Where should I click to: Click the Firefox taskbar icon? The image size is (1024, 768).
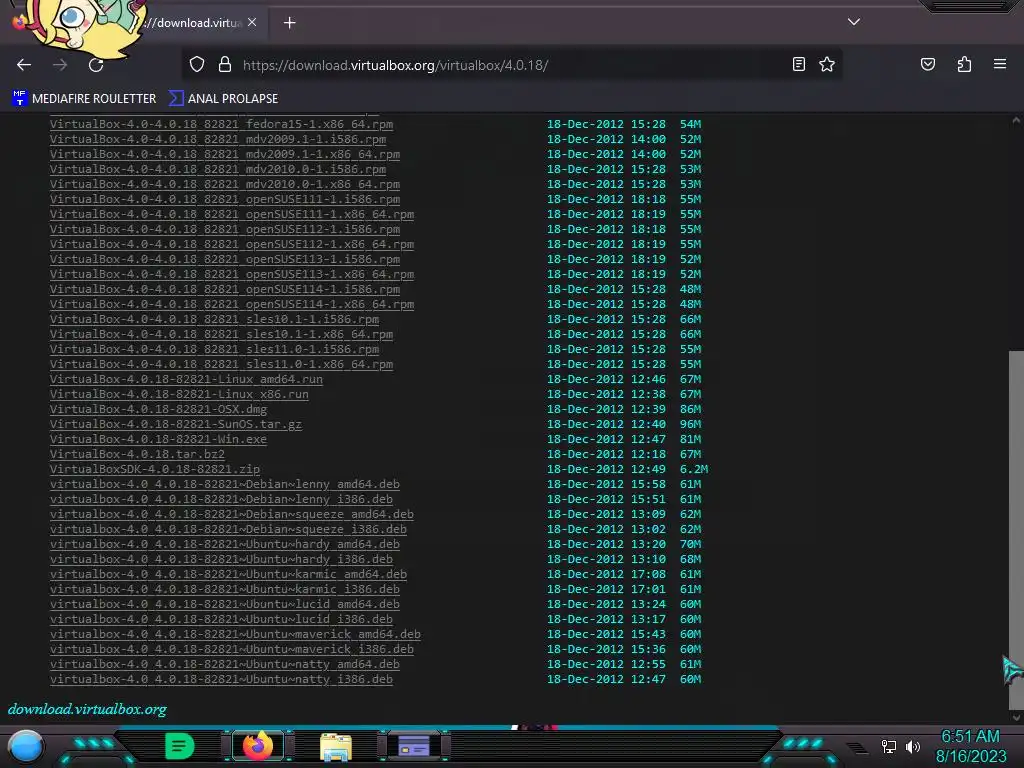[x=257, y=746]
